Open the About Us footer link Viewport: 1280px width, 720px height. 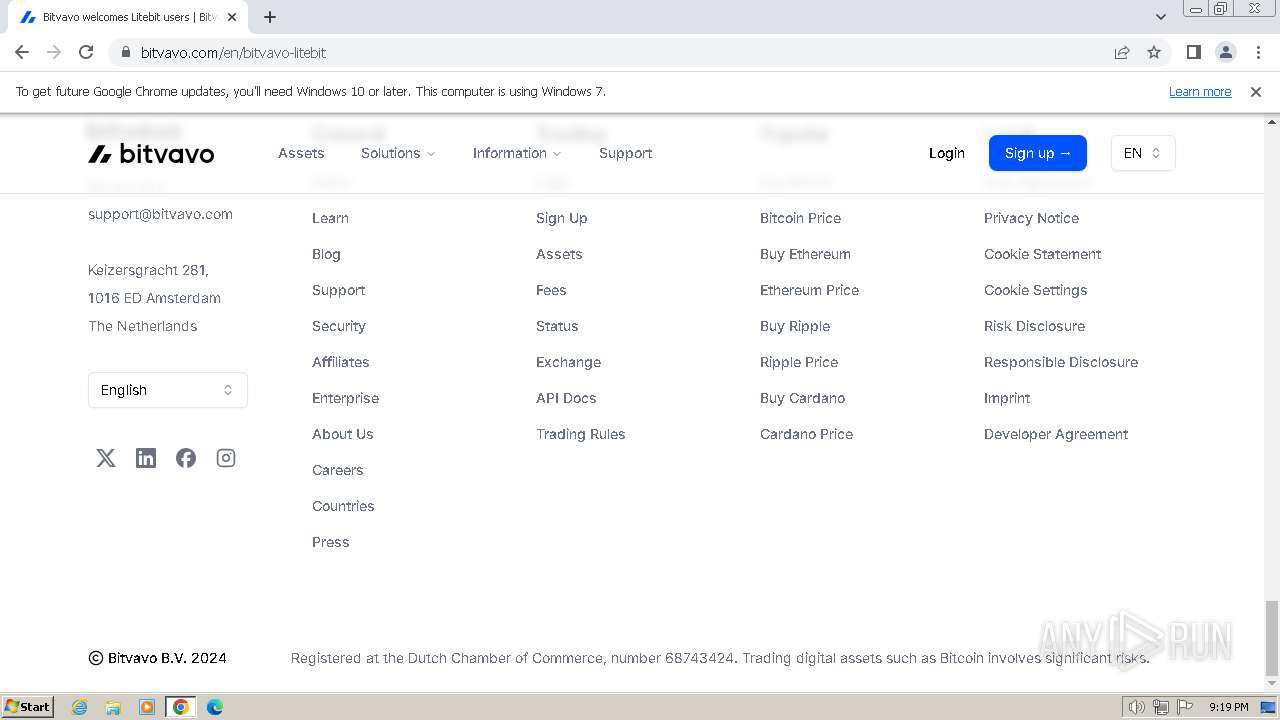point(343,434)
